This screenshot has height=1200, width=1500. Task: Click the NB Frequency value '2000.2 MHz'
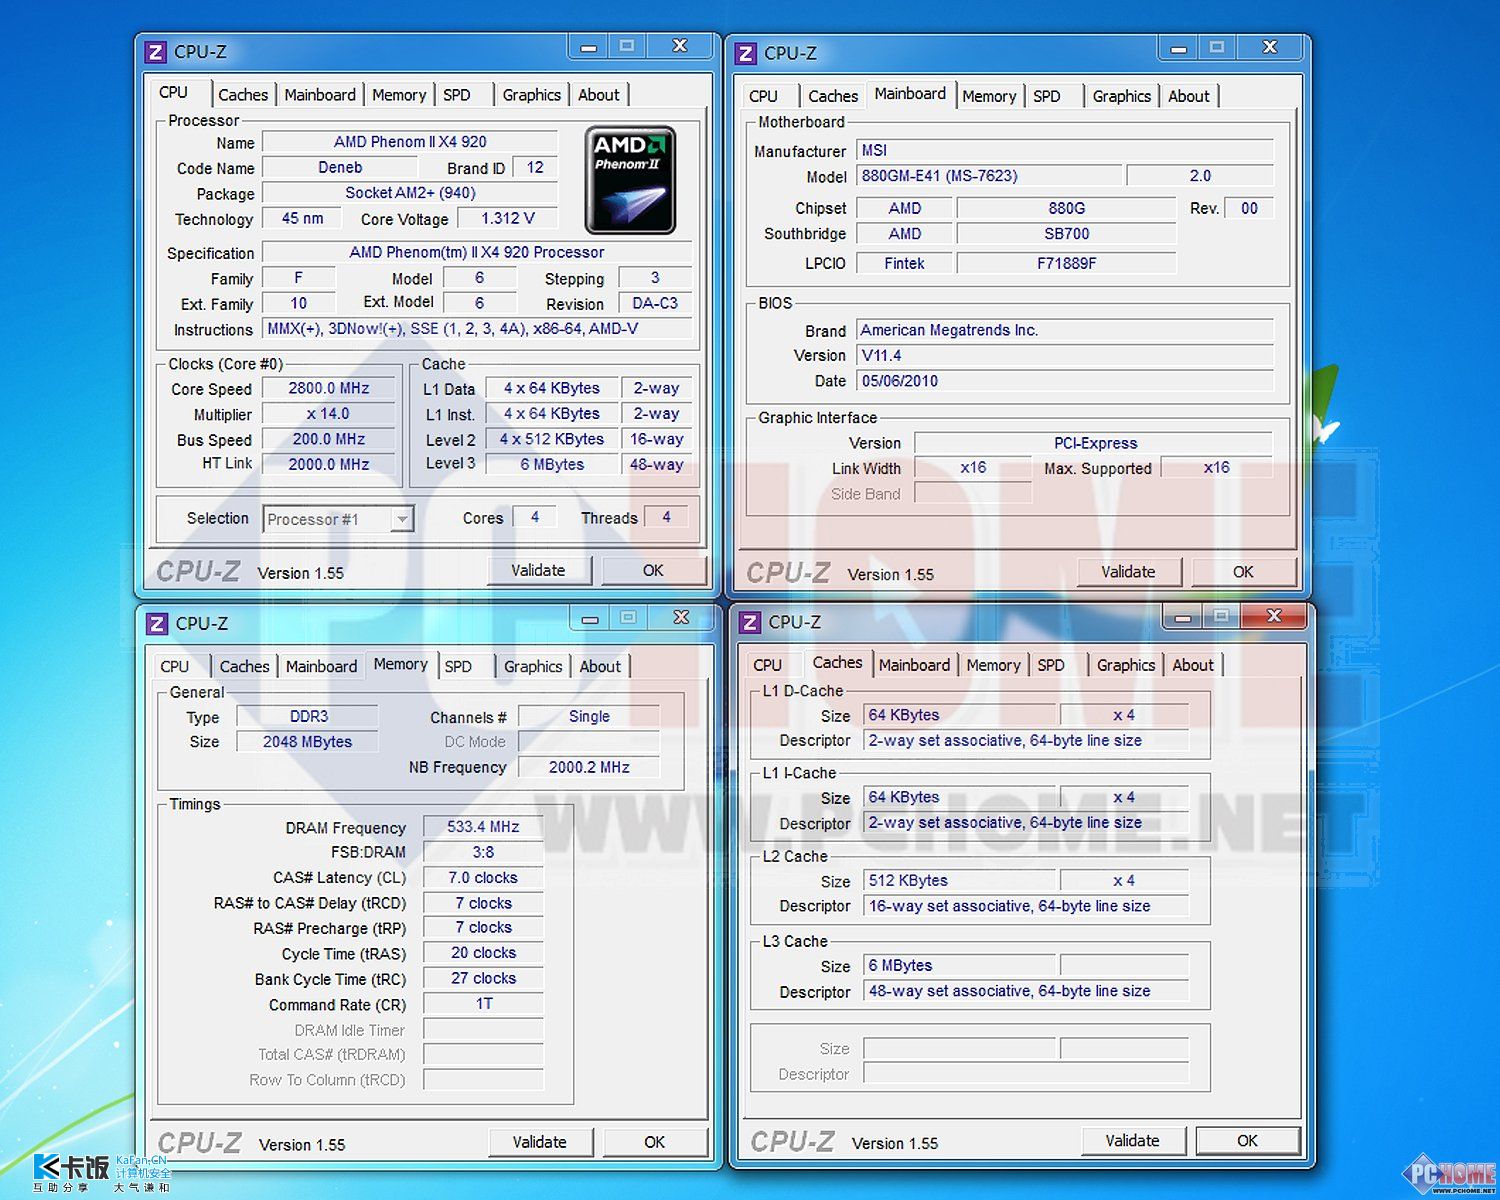[x=589, y=767]
